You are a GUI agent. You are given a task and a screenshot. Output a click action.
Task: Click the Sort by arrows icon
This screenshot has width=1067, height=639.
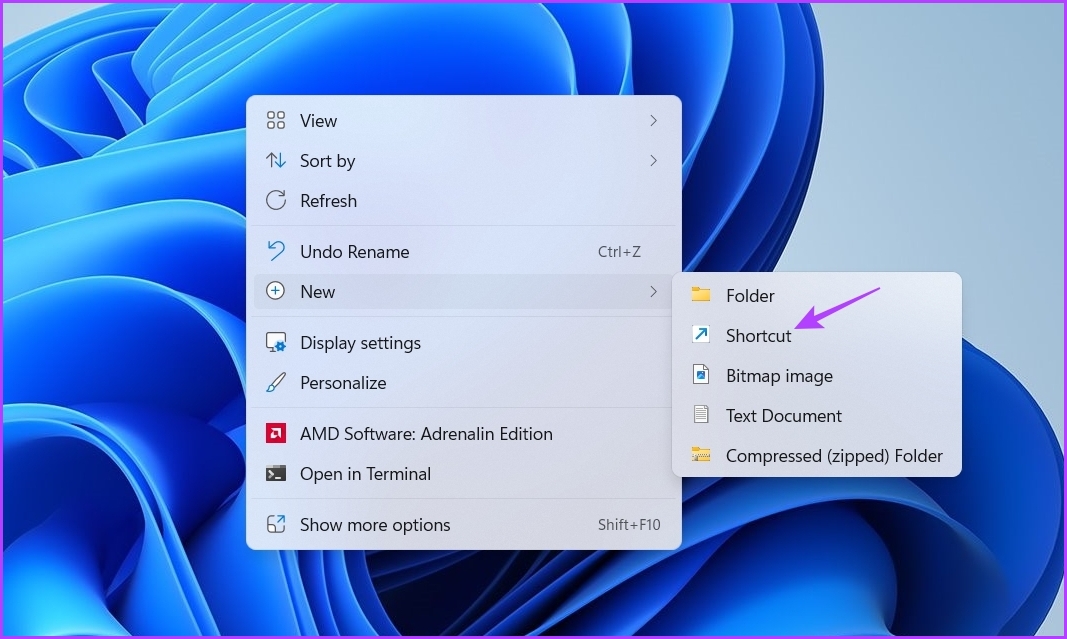tap(276, 161)
